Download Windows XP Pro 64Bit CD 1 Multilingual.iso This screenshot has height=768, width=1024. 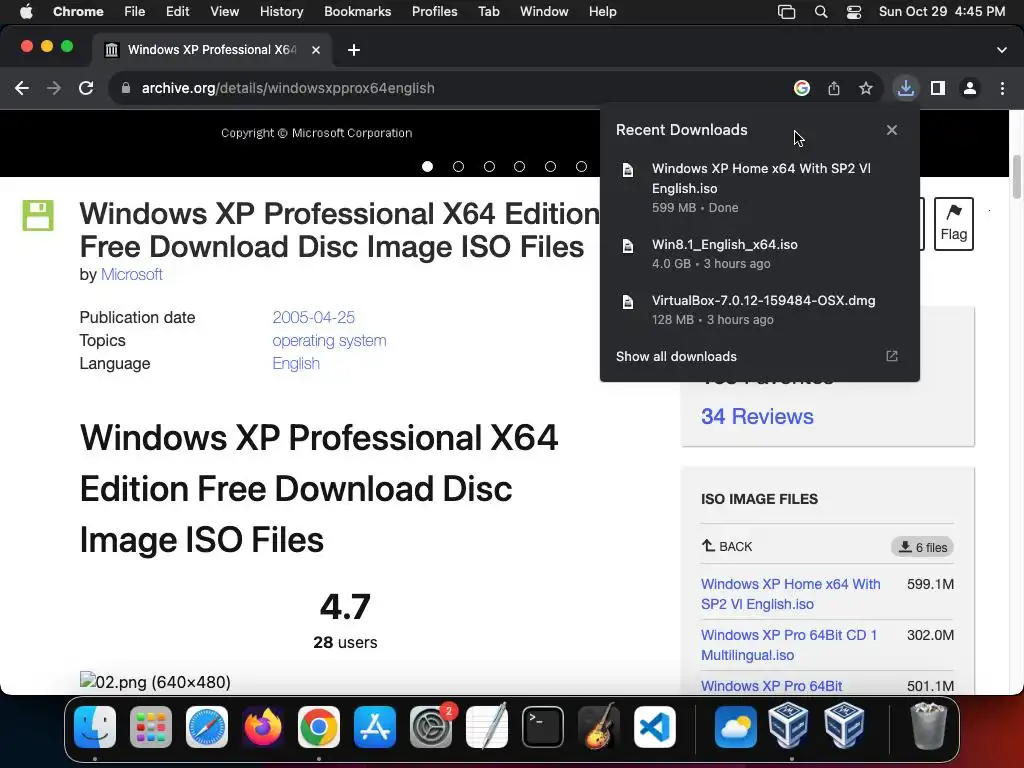[x=789, y=645]
